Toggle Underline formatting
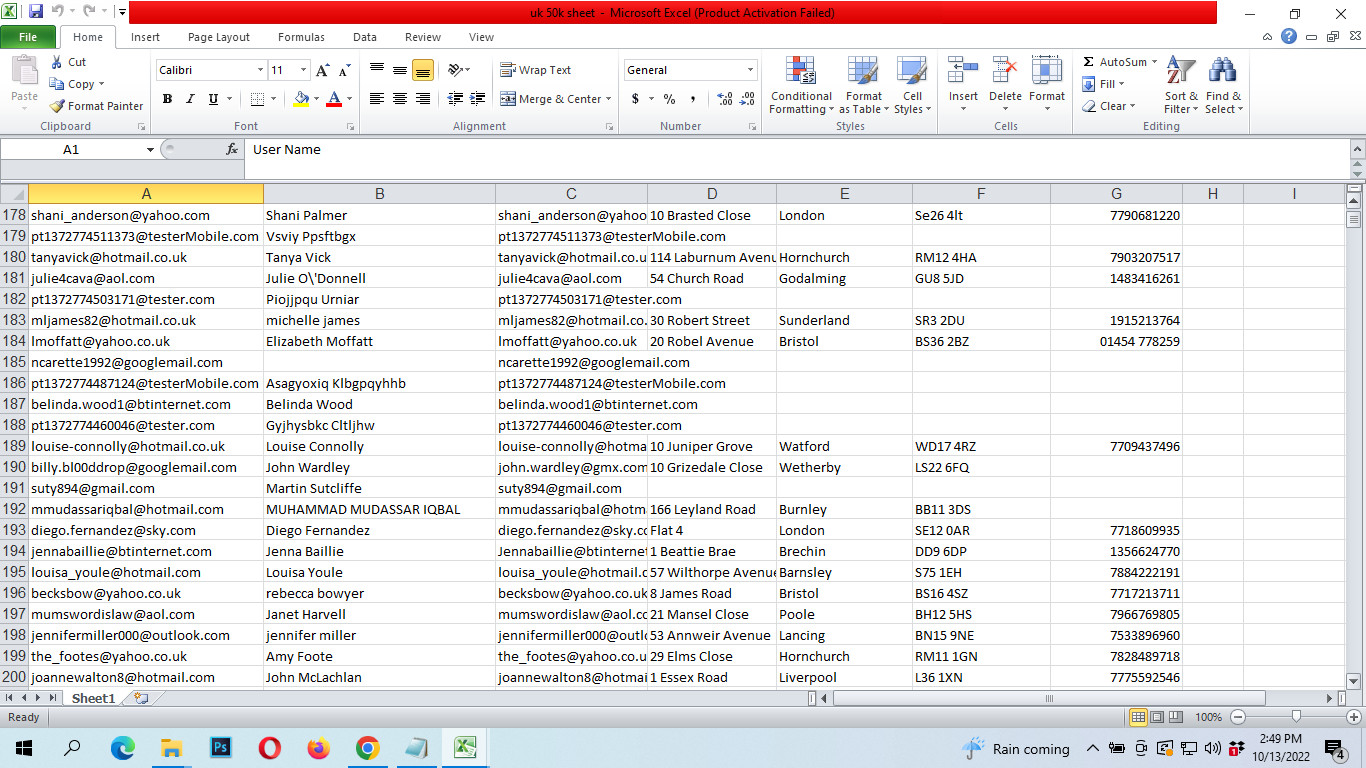Viewport: 1366px width, 768px height. tap(213, 99)
